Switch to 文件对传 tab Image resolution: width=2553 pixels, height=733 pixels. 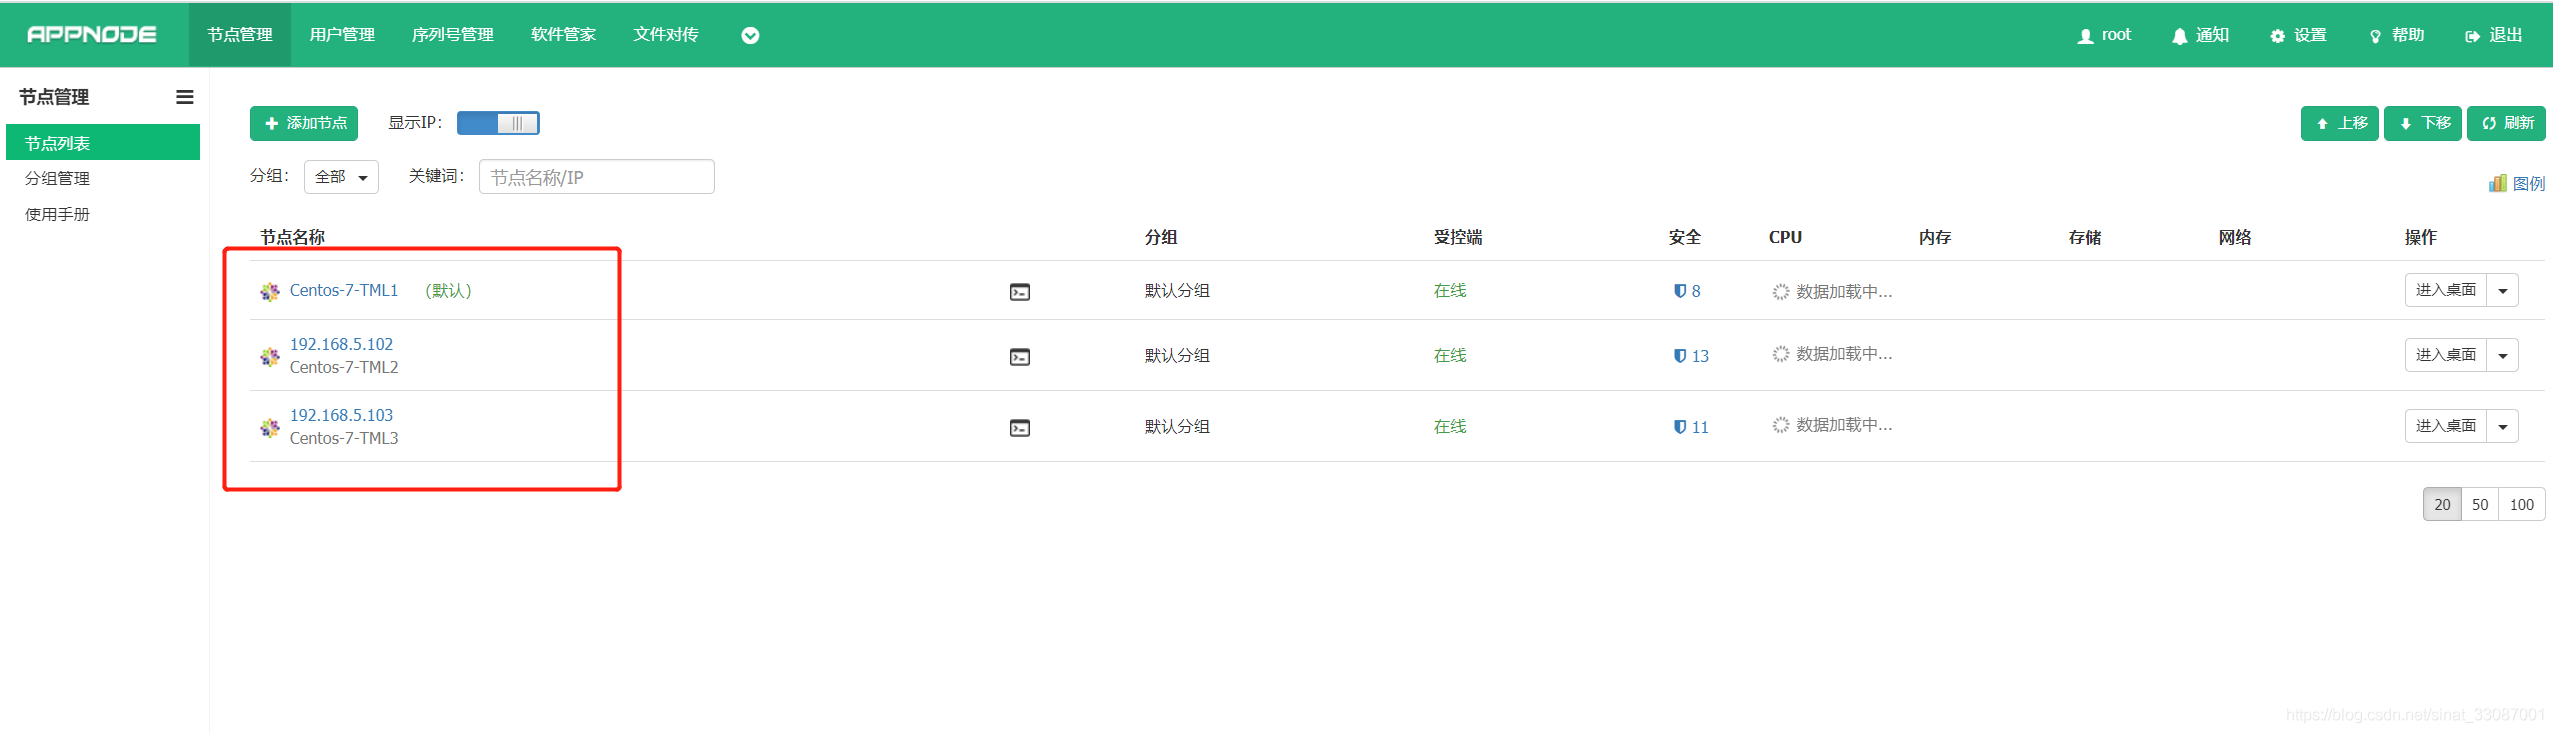665,35
